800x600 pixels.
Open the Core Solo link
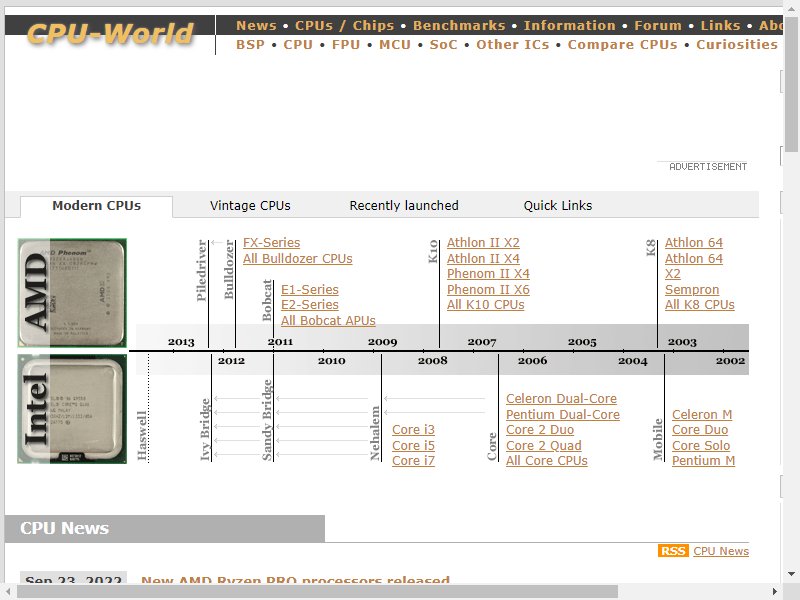tap(701, 446)
